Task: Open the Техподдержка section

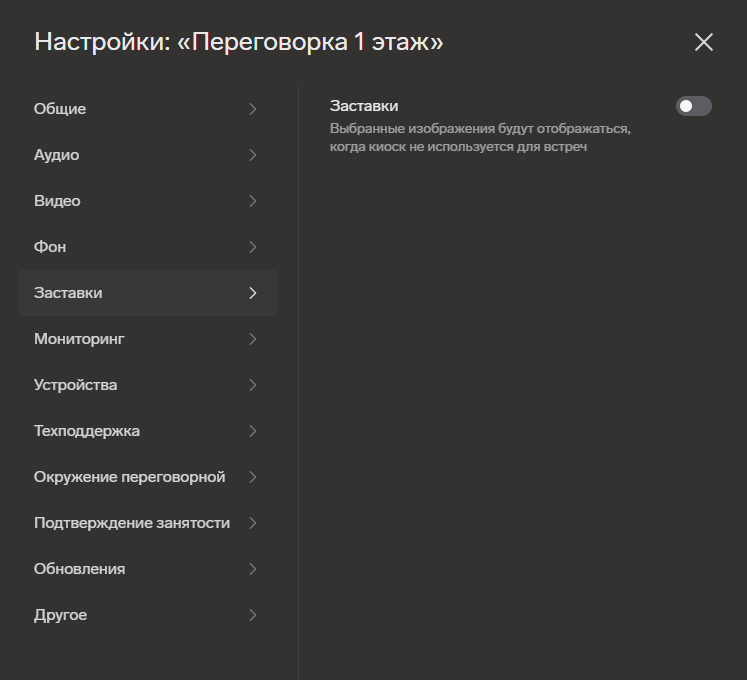Action: [87, 431]
